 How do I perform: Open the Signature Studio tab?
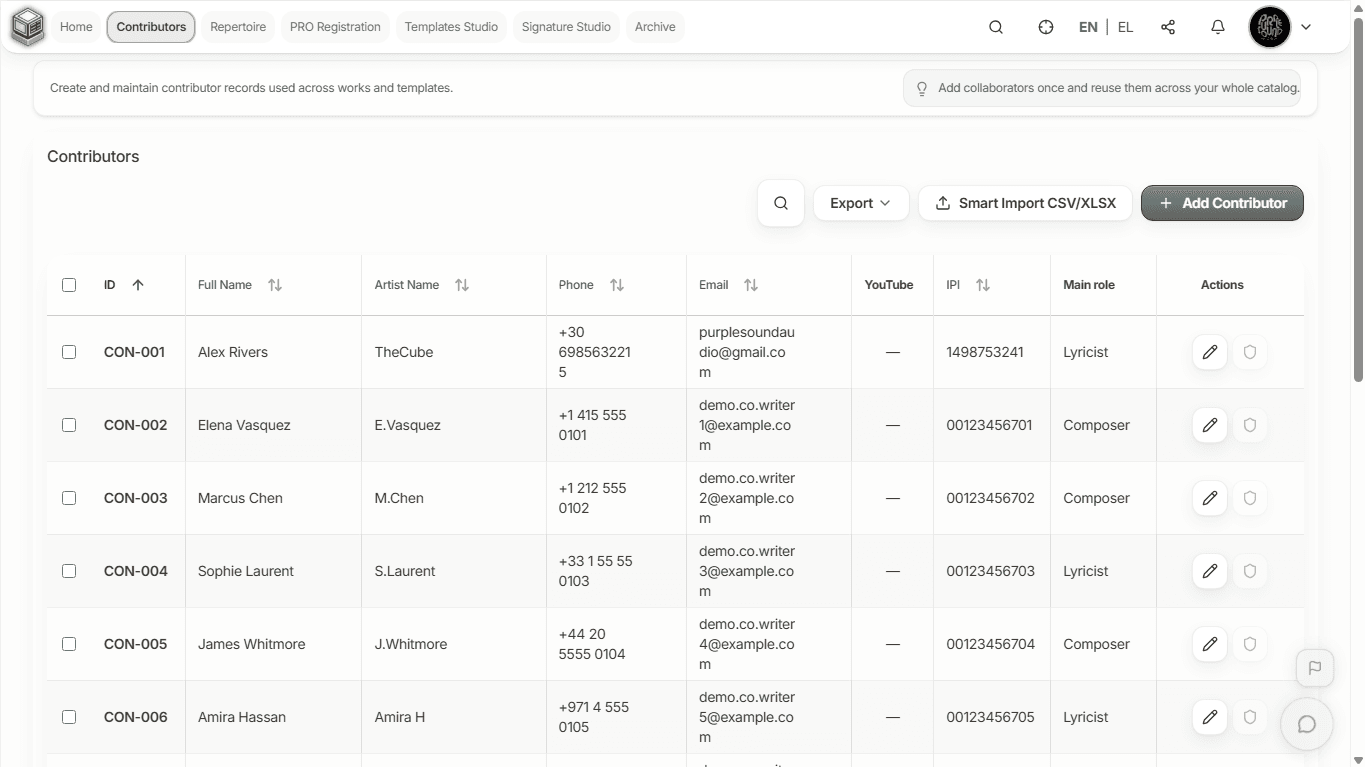566,27
